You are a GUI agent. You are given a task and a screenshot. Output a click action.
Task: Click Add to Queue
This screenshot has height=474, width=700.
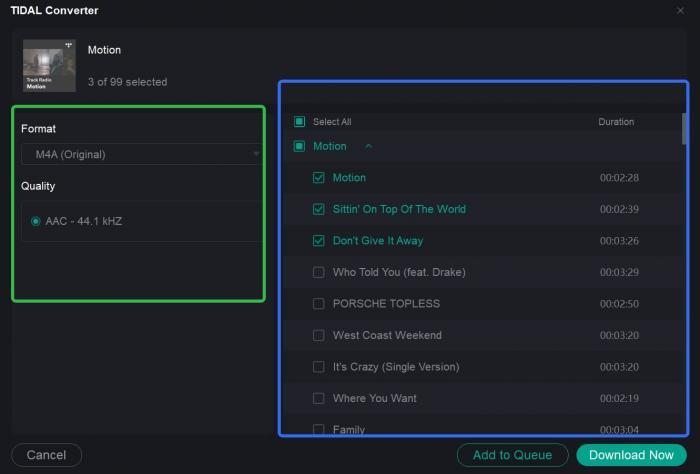coord(512,455)
